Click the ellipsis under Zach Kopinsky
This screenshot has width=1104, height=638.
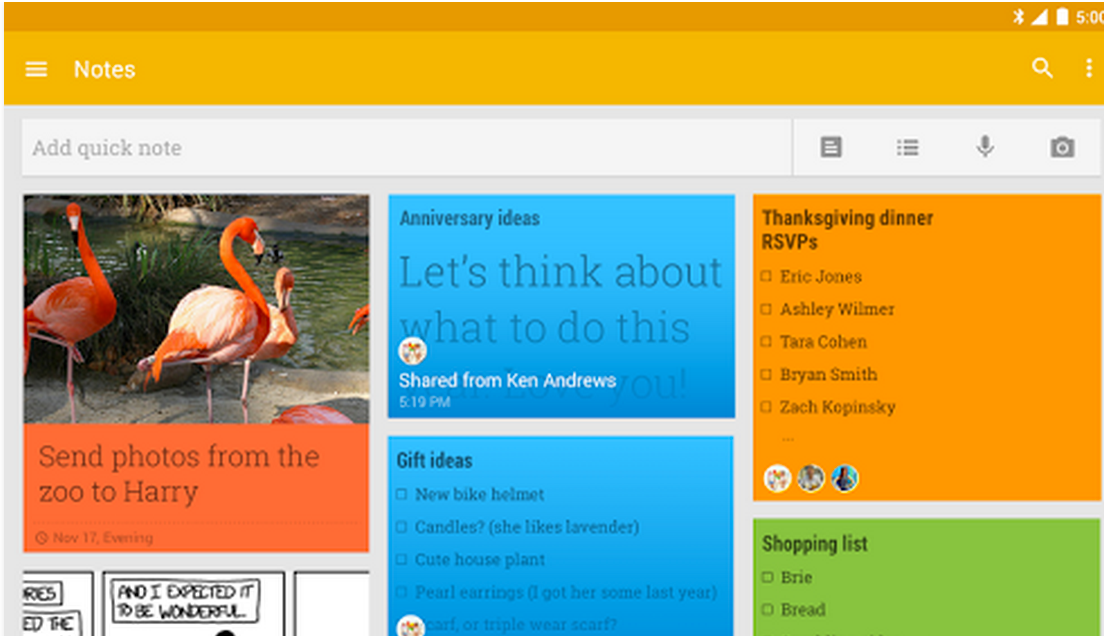(787, 439)
